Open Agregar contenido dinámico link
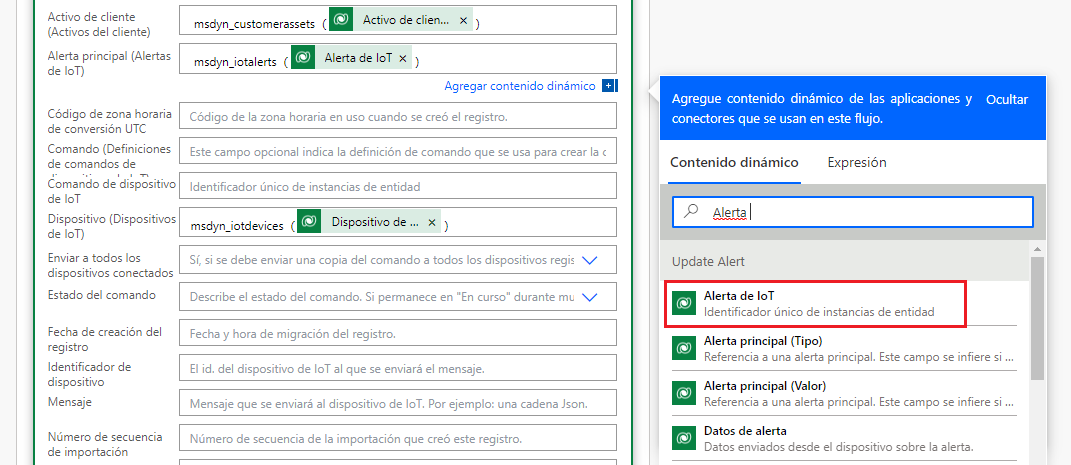Viewport: 1071px width, 465px height. pos(520,86)
